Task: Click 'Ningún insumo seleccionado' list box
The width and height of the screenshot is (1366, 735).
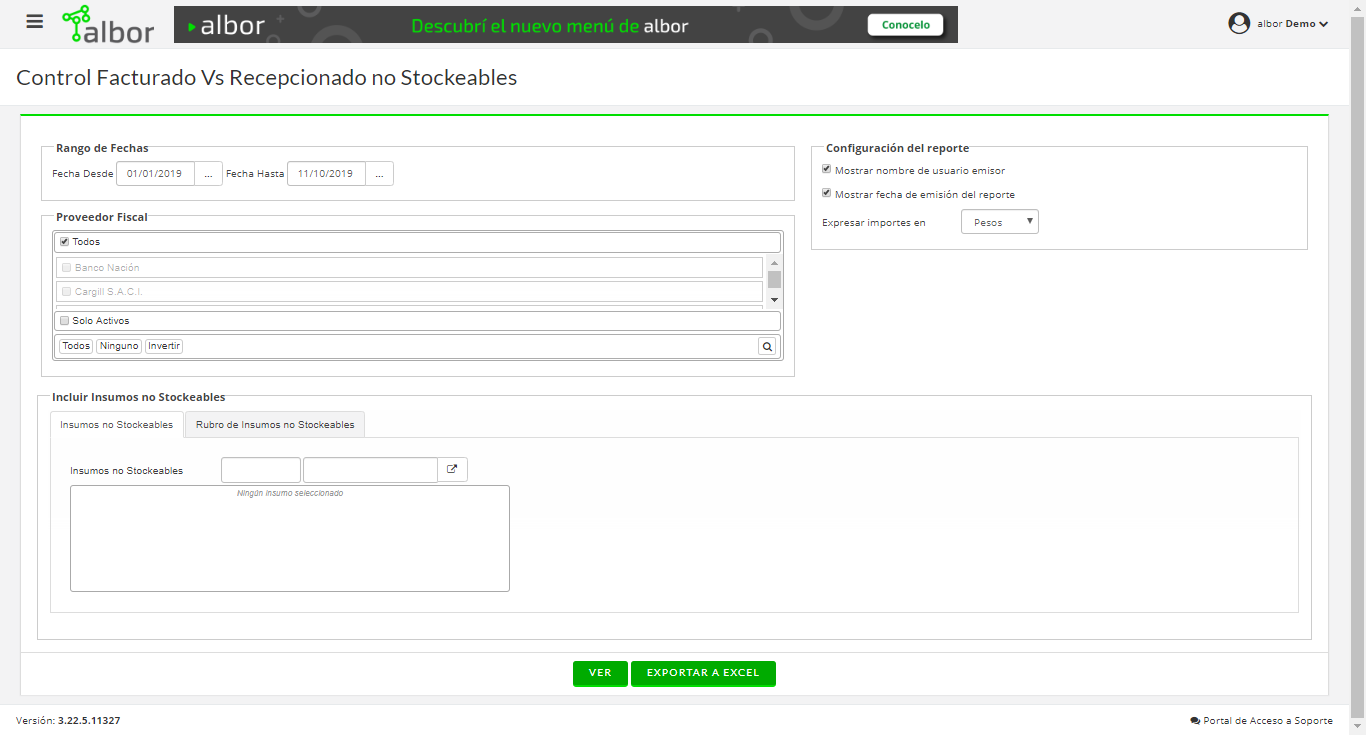Action: tap(290, 539)
